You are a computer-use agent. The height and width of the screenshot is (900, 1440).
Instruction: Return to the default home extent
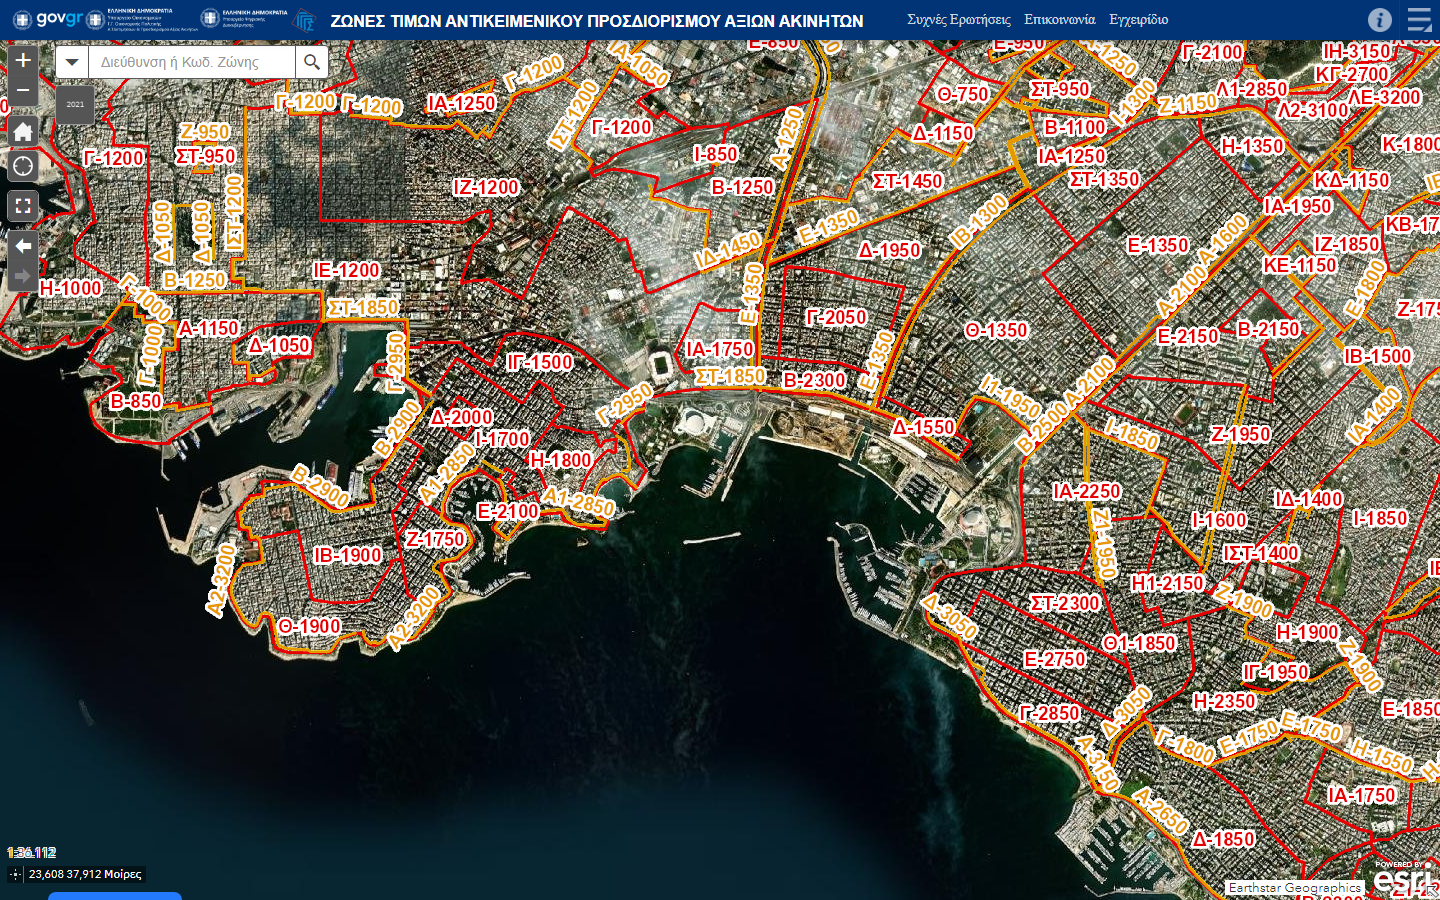click(x=23, y=132)
